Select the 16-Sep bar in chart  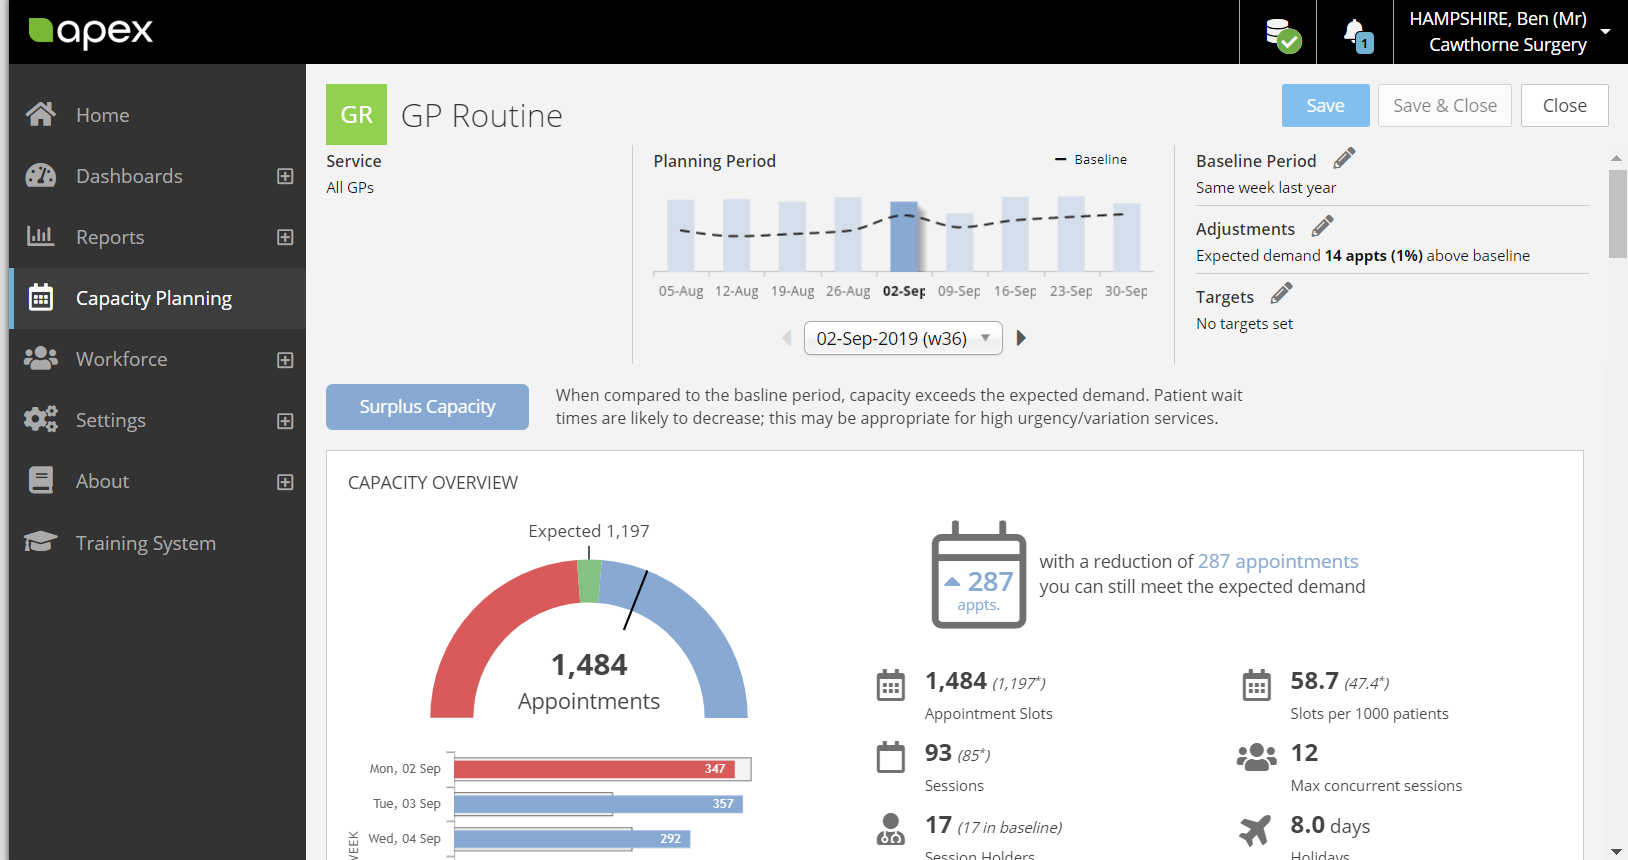click(x=1015, y=234)
